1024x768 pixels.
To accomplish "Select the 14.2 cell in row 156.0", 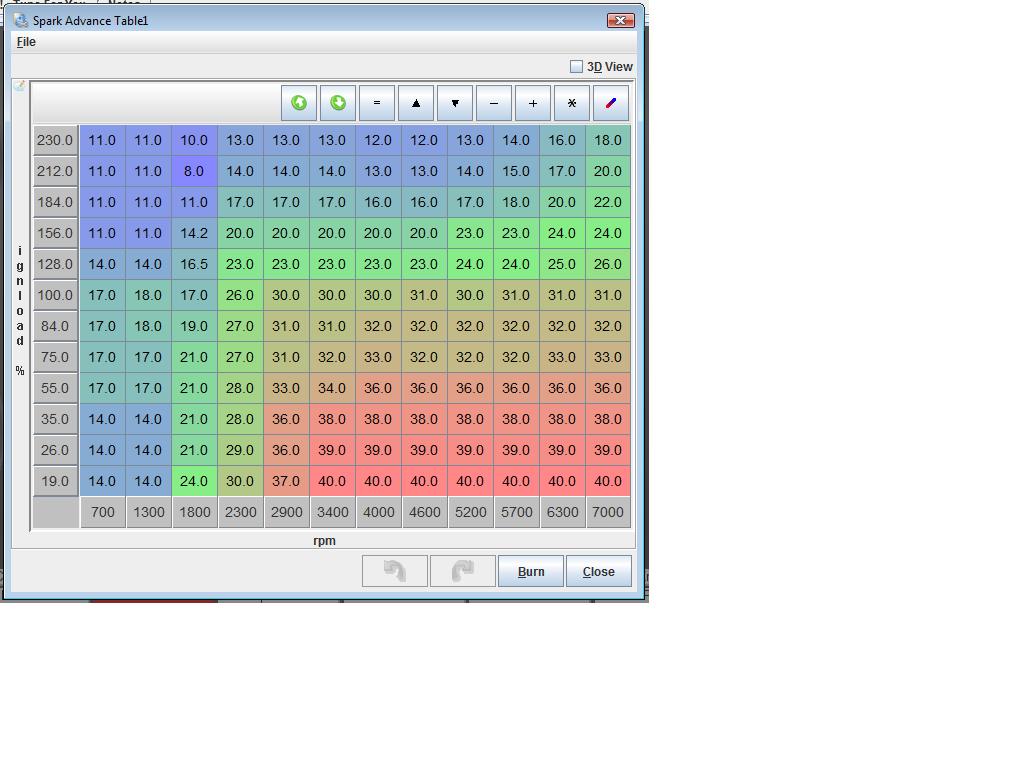I will (x=194, y=233).
